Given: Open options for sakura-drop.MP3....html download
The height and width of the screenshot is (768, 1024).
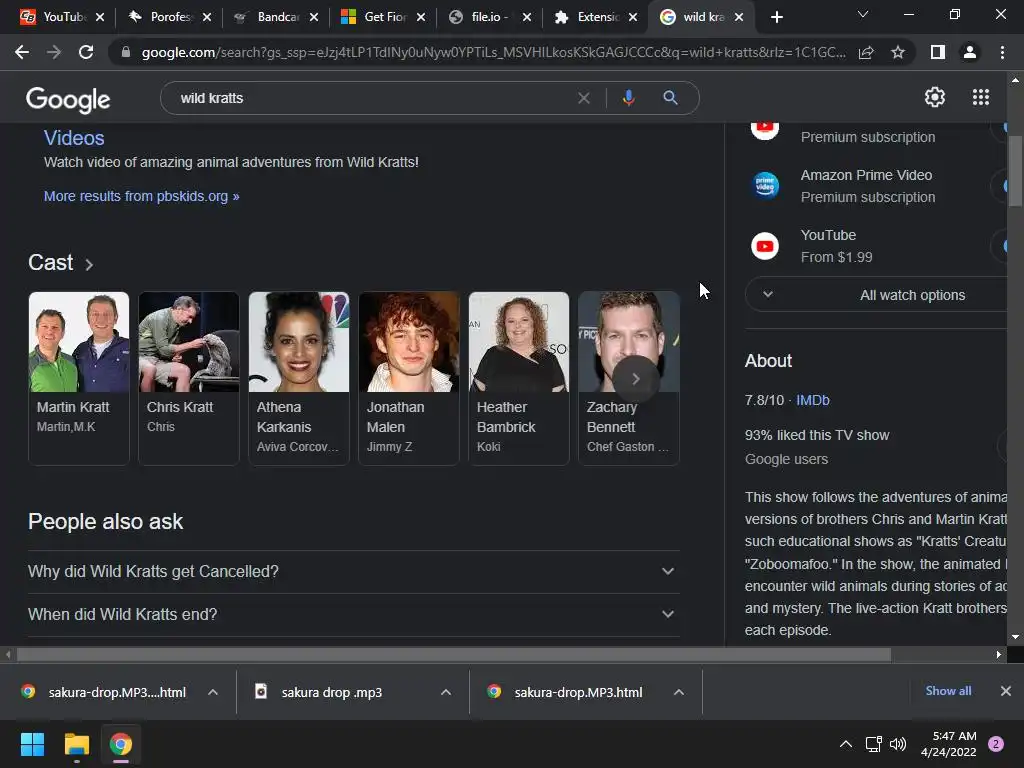Looking at the screenshot, I should coord(213,692).
